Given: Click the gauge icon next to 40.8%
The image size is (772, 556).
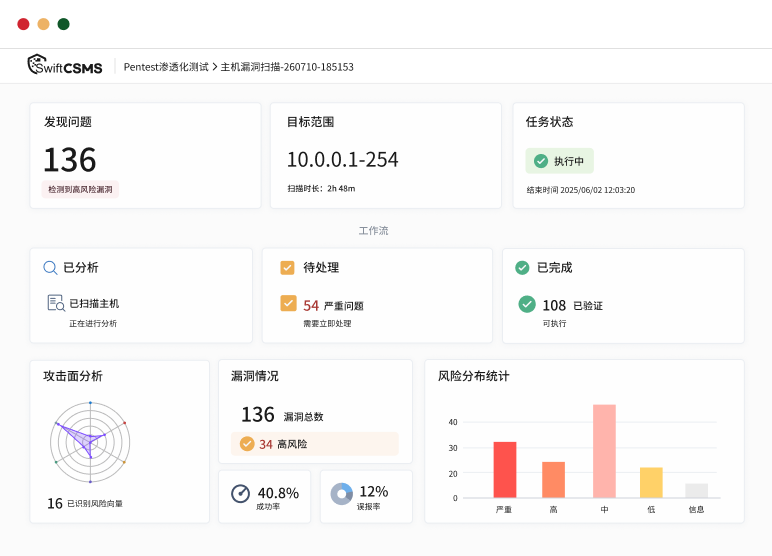Looking at the screenshot, I should 241,493.
